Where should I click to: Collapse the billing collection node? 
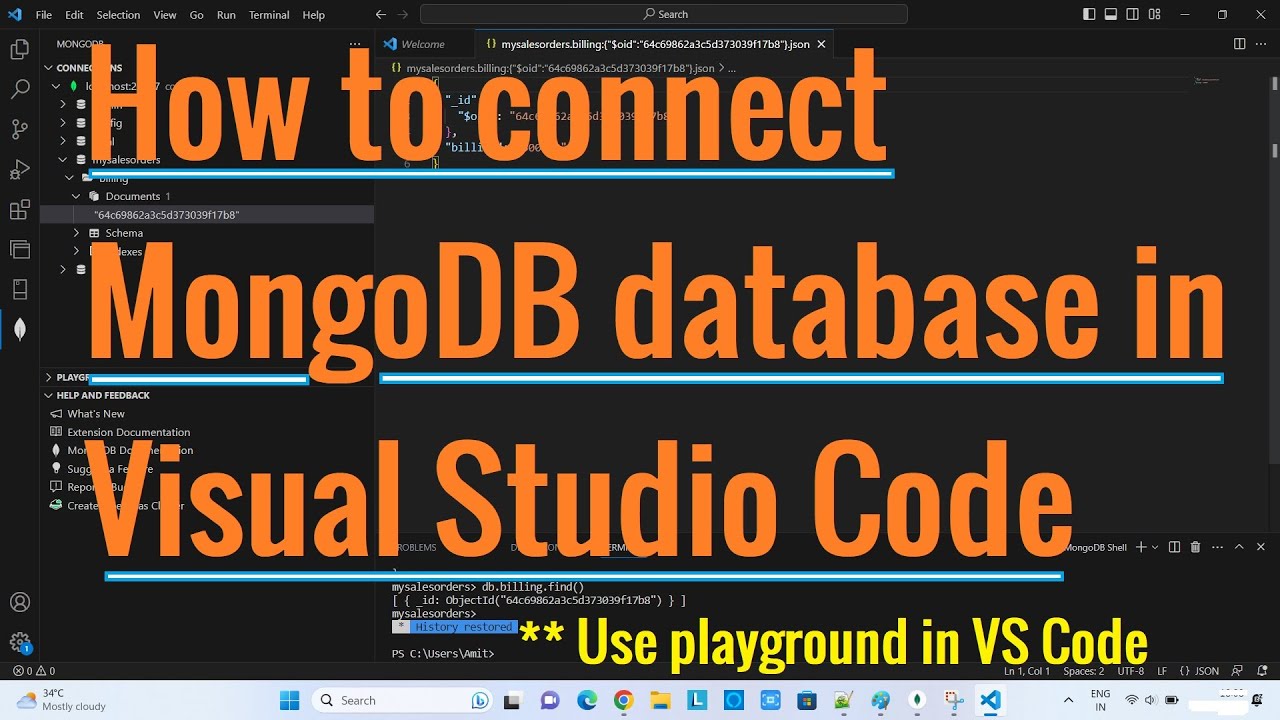point(70,178)
